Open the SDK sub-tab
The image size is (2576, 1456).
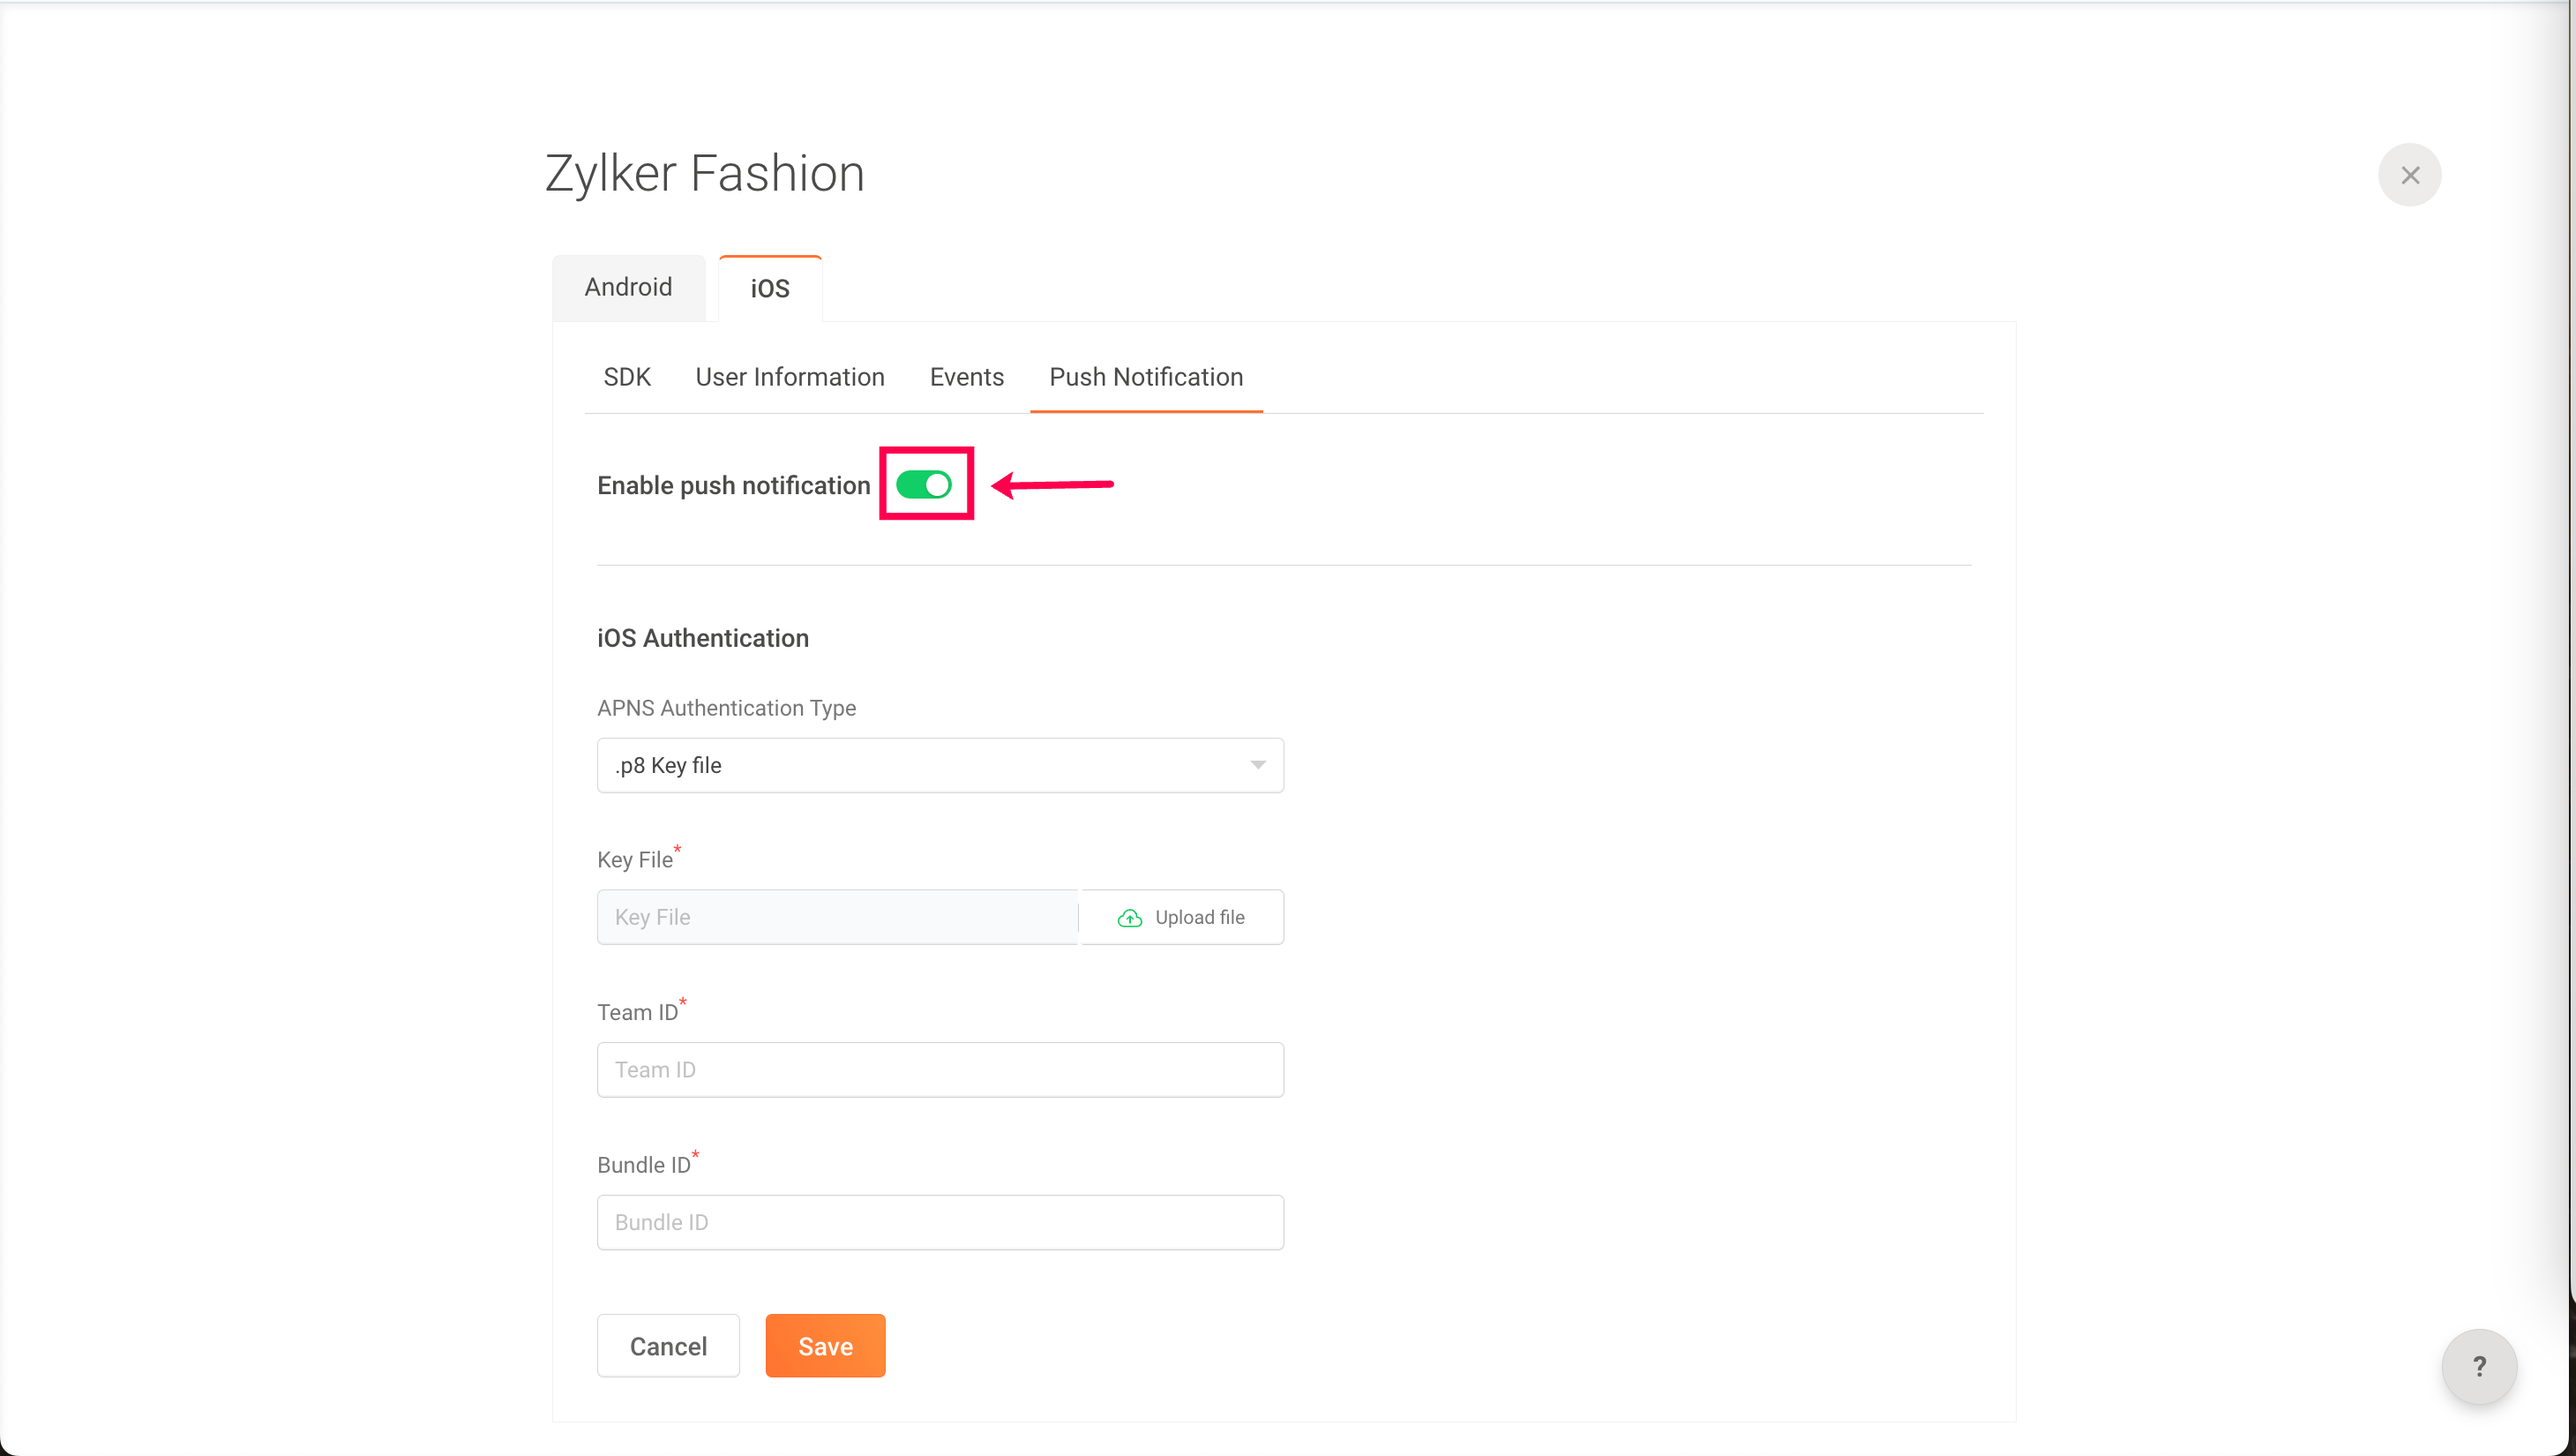point(627,377)
